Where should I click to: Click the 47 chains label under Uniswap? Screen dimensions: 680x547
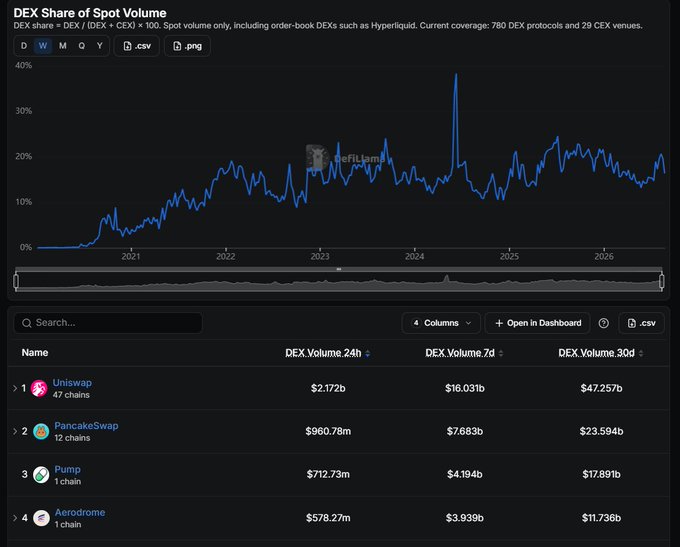click(71, 395)
